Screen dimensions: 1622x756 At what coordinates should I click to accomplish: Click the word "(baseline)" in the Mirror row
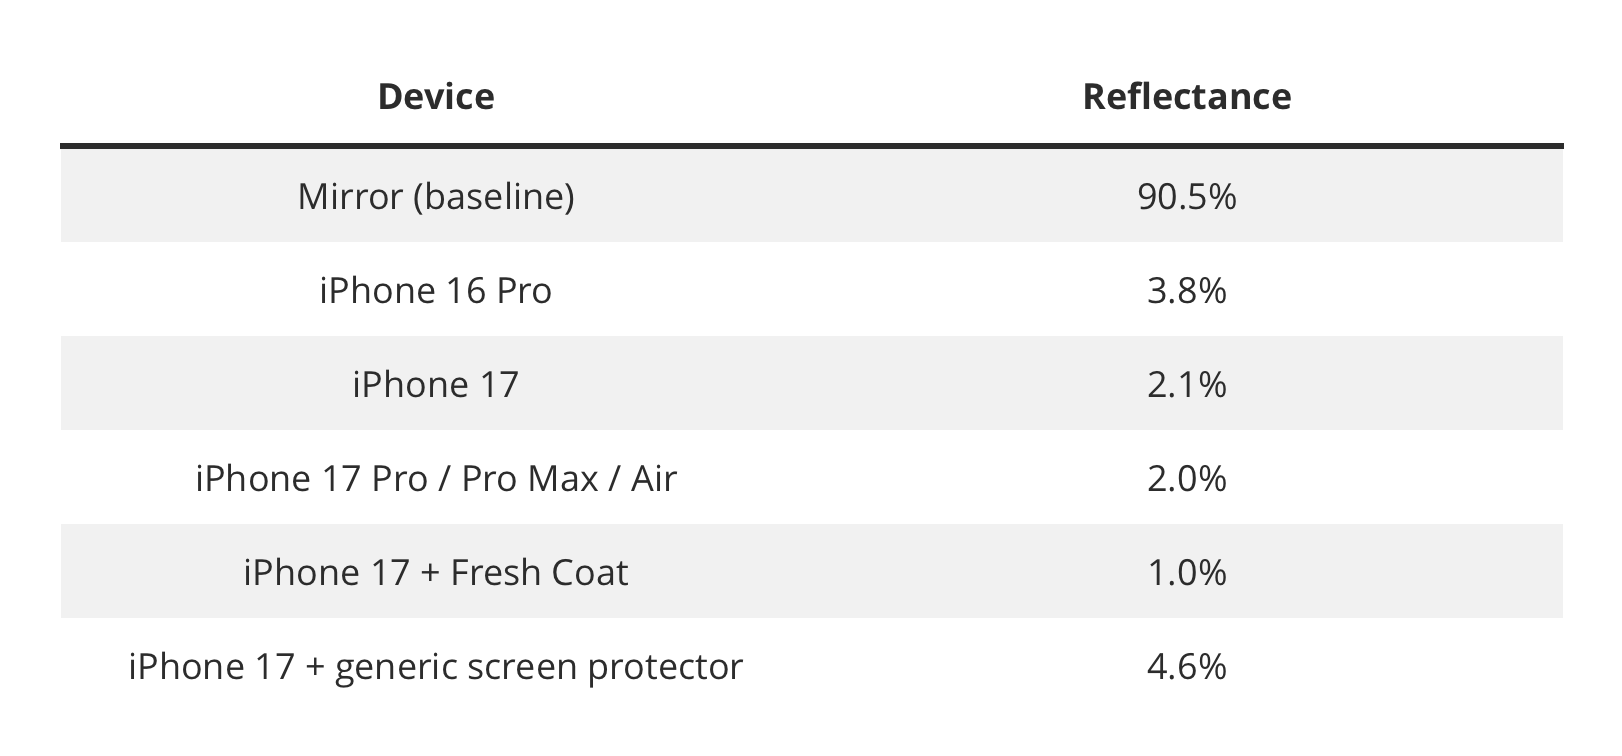pyautogui.click(x=494, y=196)
